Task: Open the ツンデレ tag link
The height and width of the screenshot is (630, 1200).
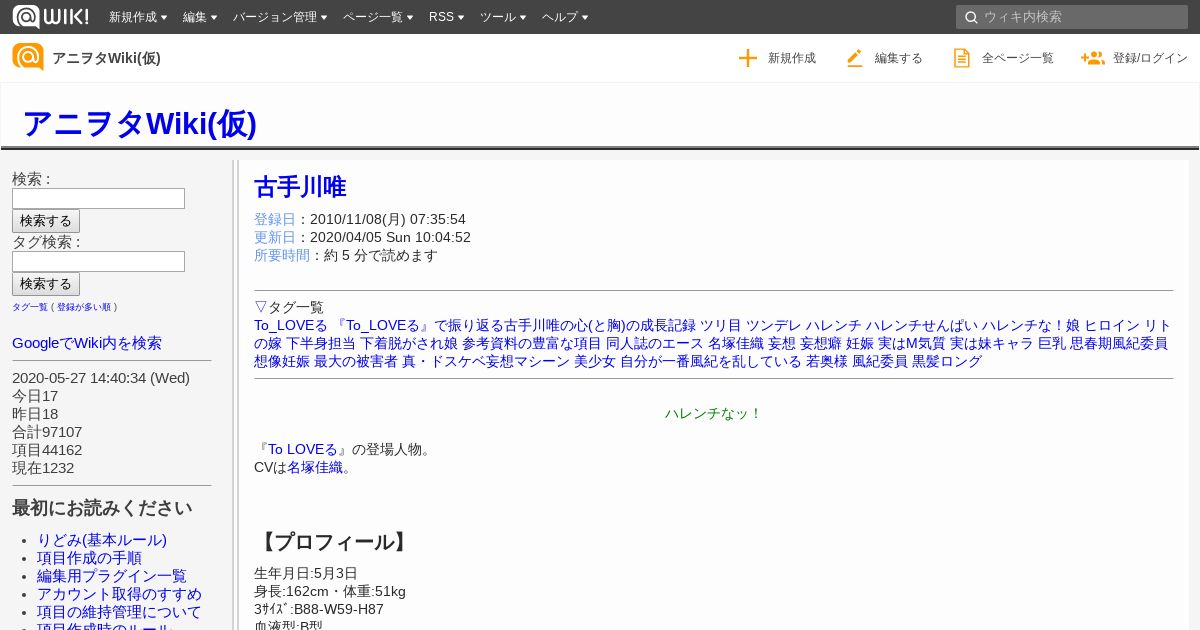Action: coord(773,325)
